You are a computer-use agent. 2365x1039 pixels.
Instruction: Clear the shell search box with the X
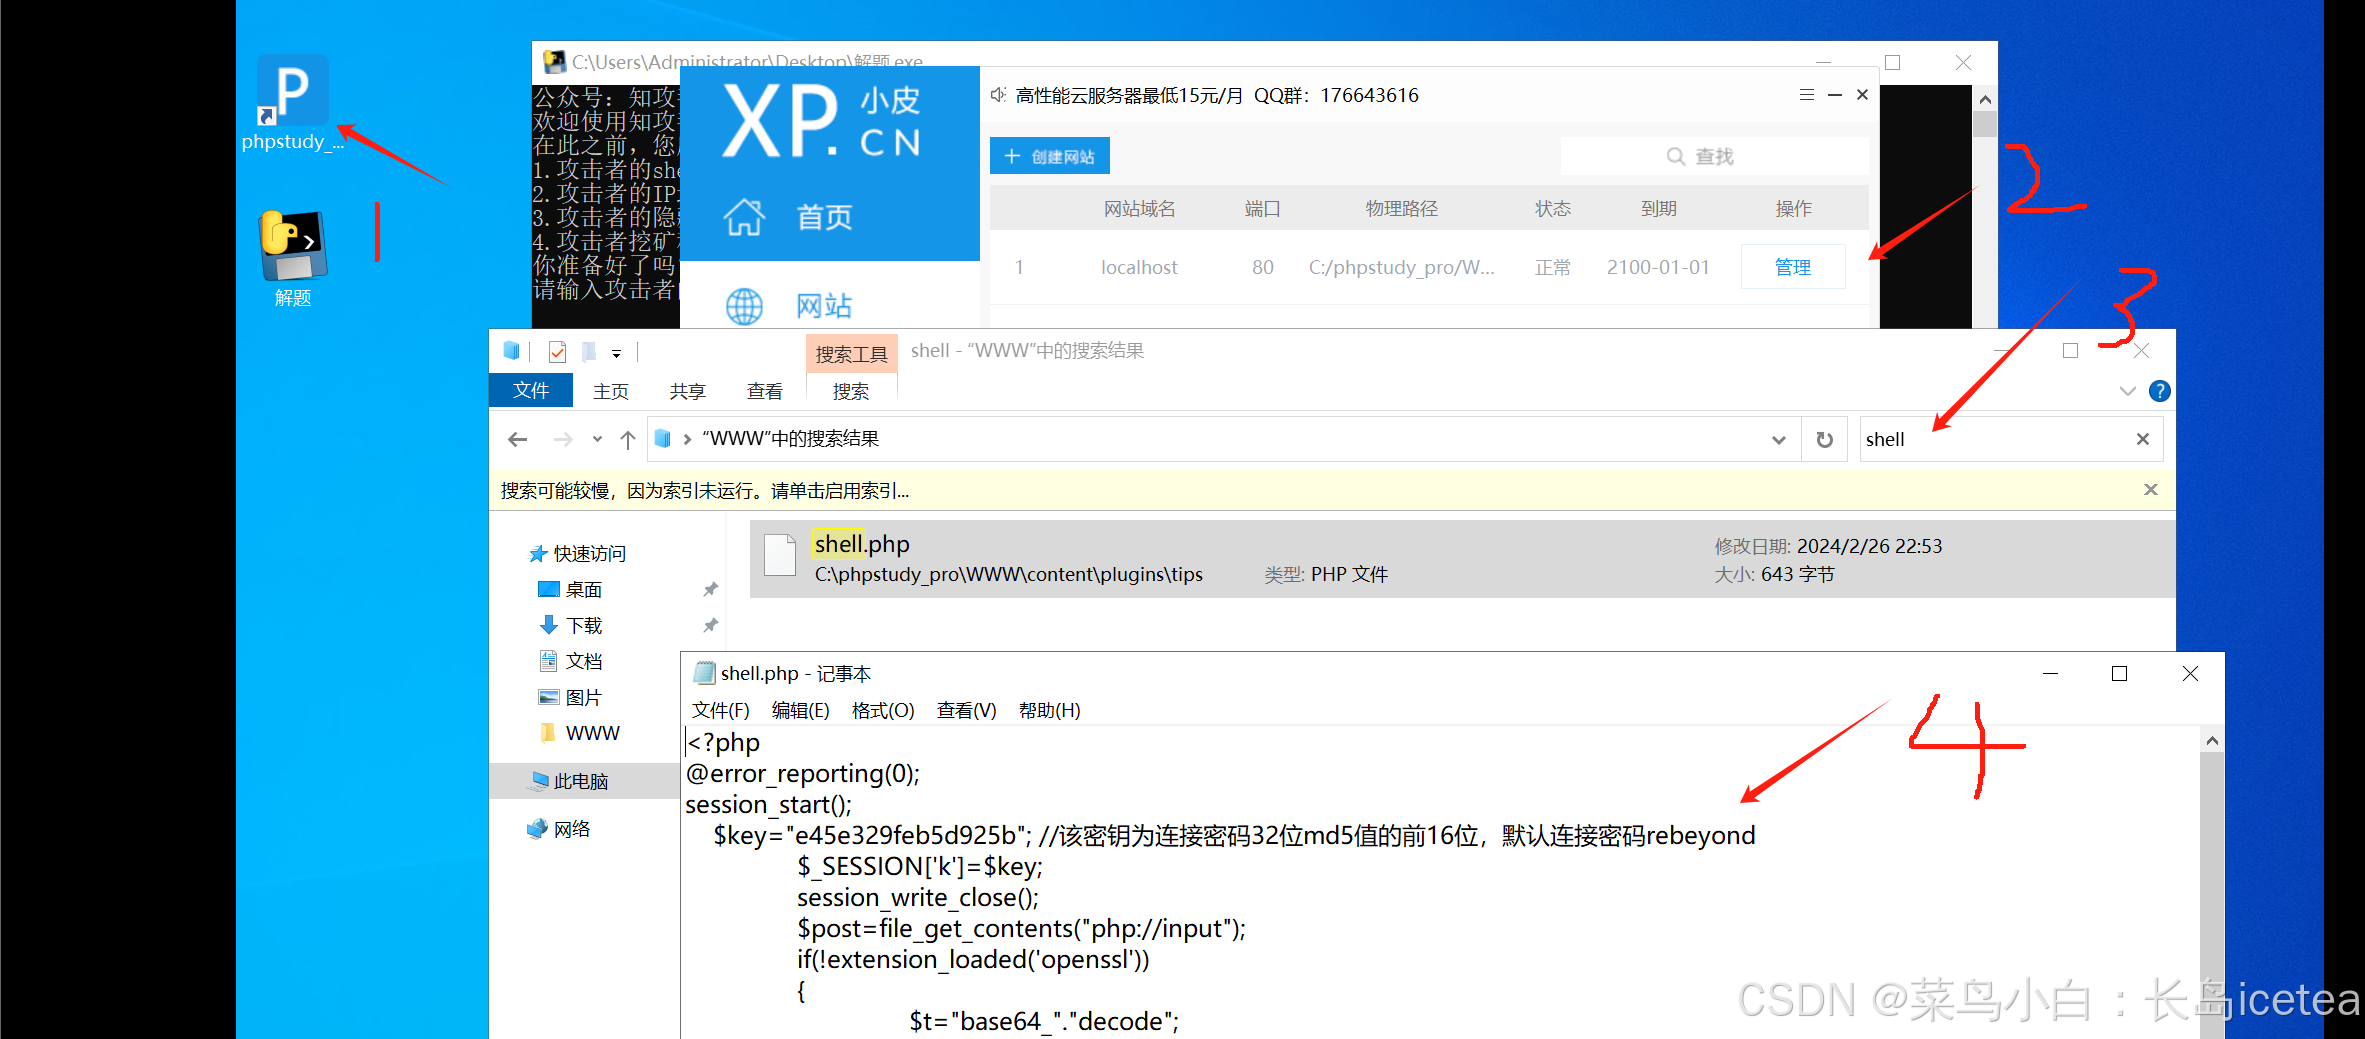pos(2142,438)
